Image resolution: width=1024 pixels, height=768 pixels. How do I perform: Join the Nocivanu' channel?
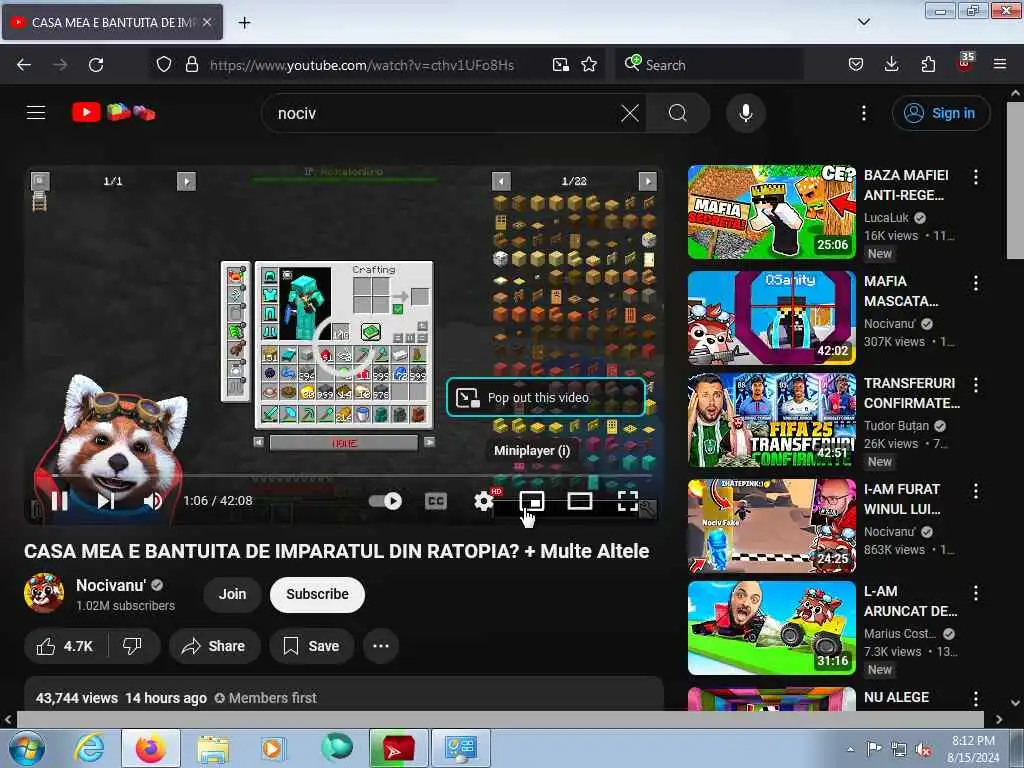click(x=232, y=594)
